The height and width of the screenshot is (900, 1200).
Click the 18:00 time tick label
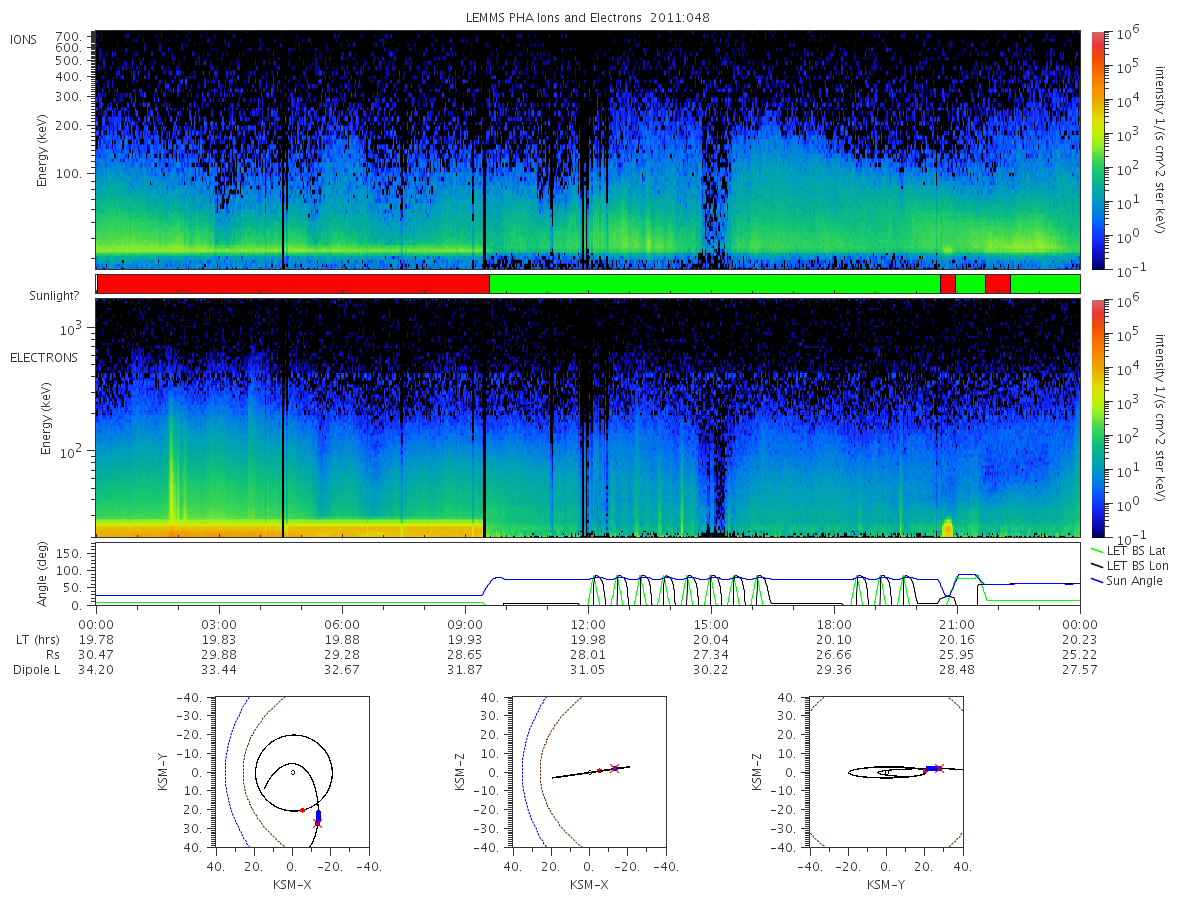click(x=834, y=625)
